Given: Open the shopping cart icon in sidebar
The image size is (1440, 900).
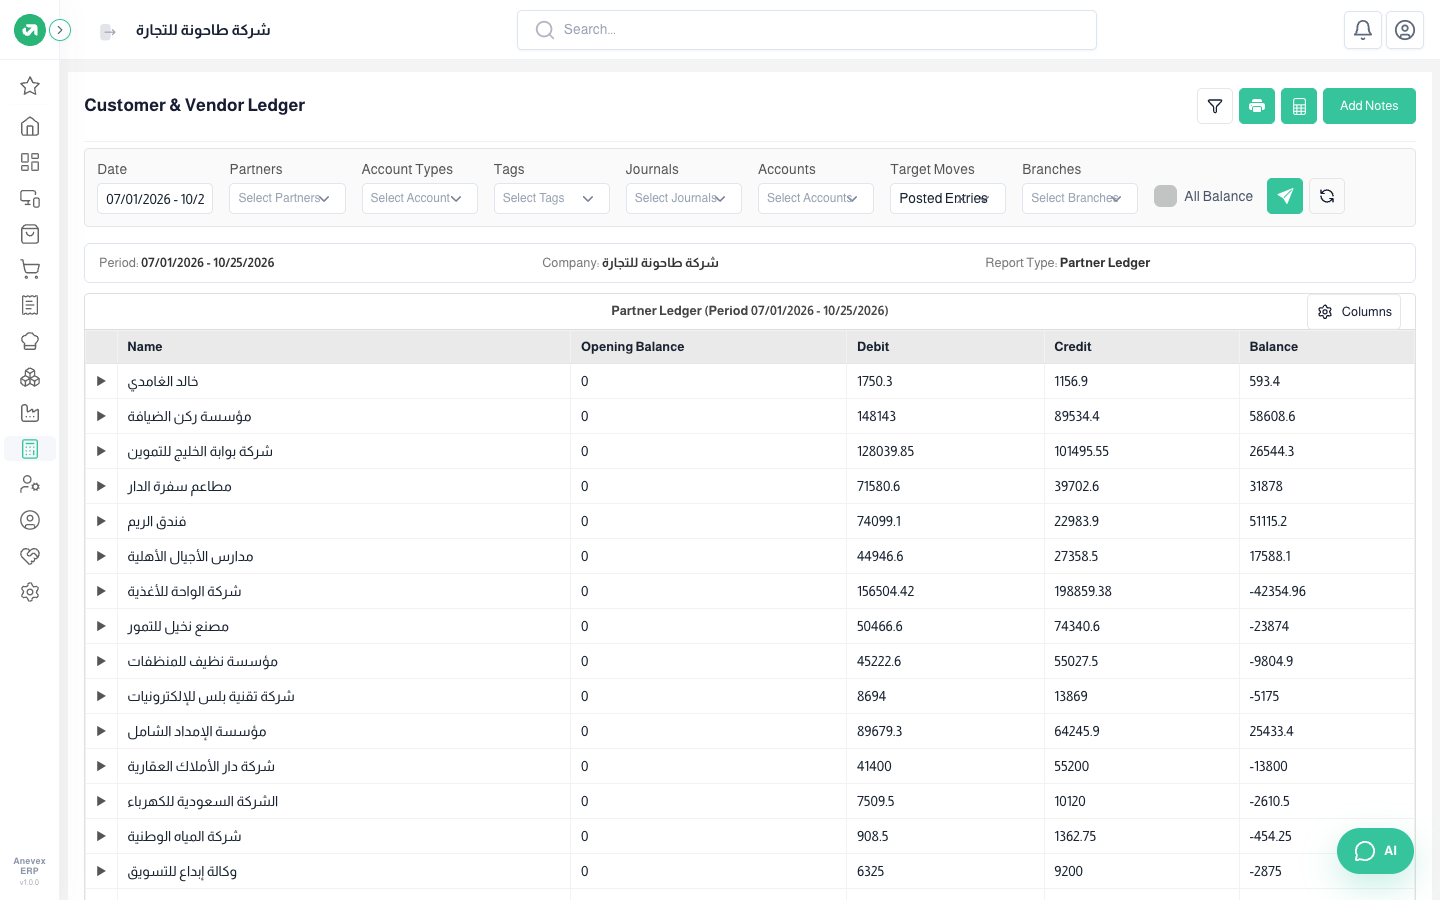Looking at the screenshot, I should pos(30,270).
